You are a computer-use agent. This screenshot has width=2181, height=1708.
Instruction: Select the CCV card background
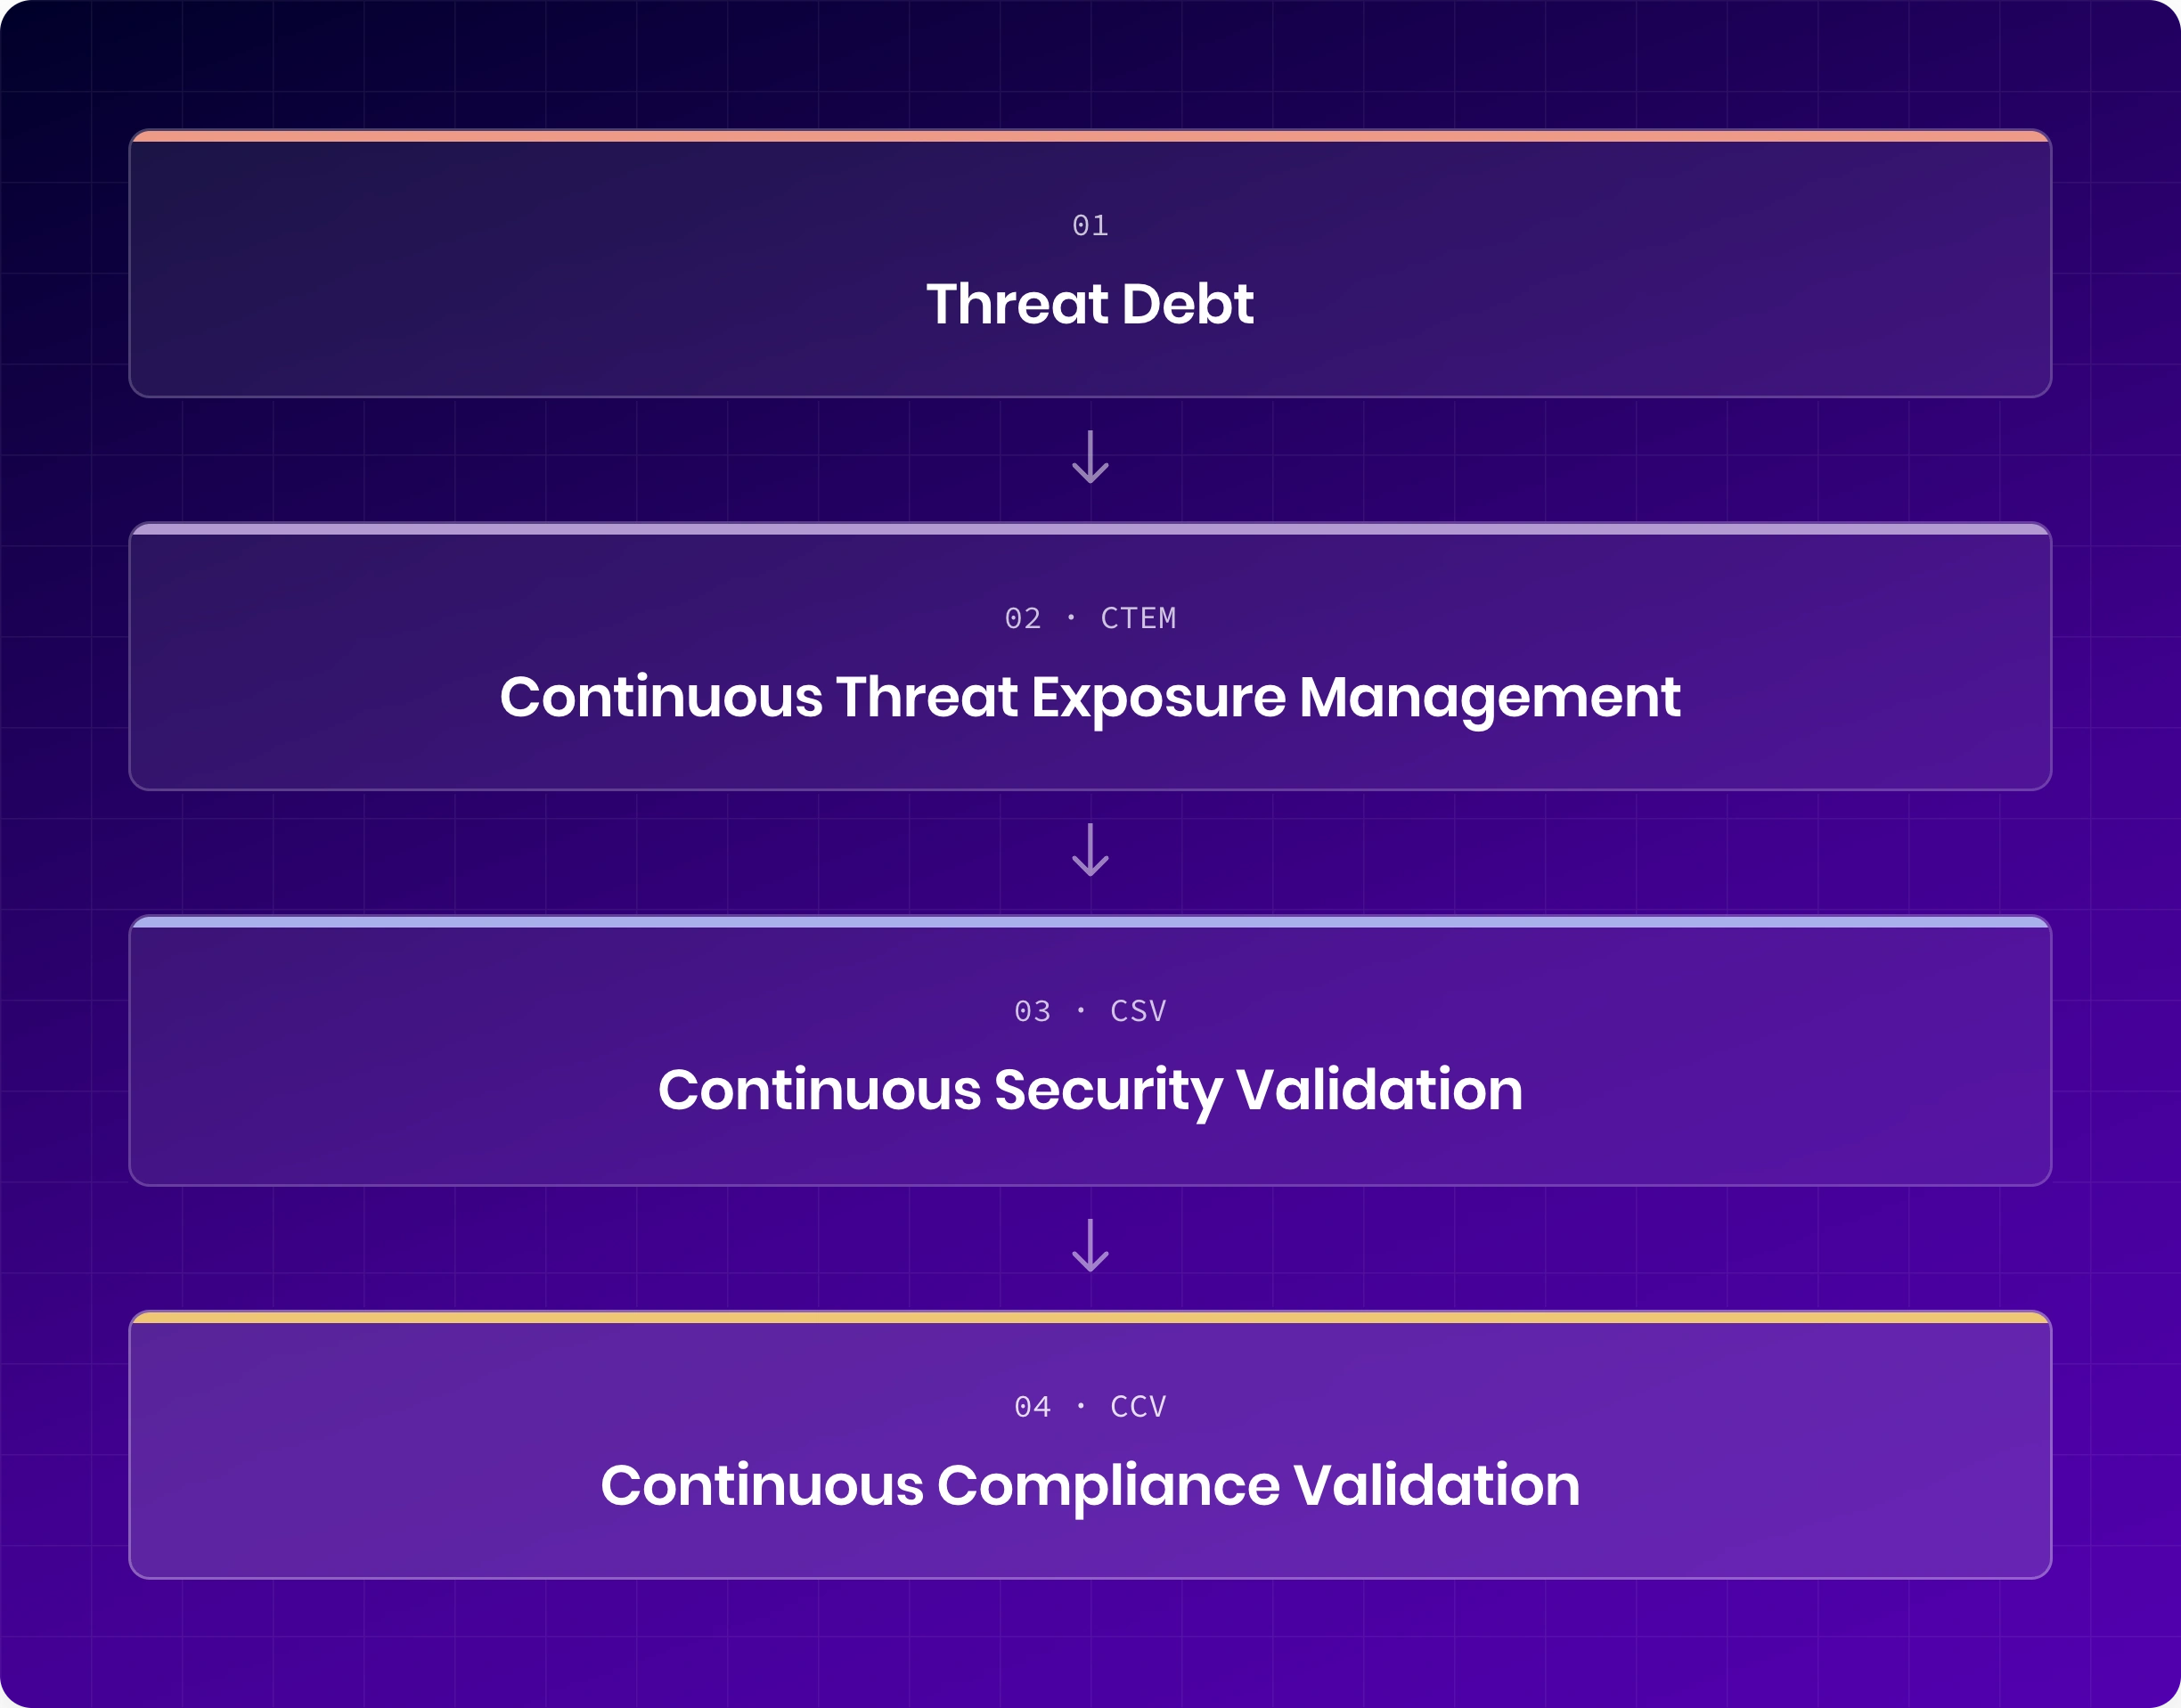point(1090,1445)
